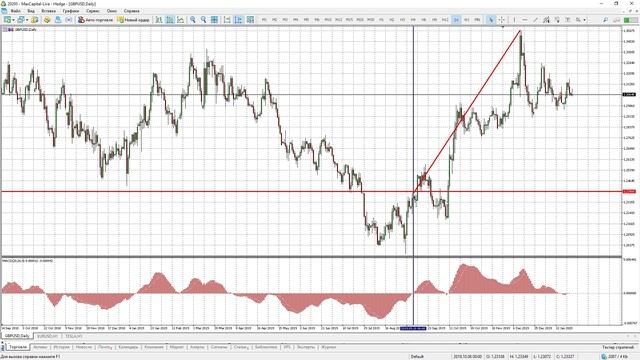Click the highlighted date on time axis
This screenshot has height=360, width=640.
[x=413, y=328]
